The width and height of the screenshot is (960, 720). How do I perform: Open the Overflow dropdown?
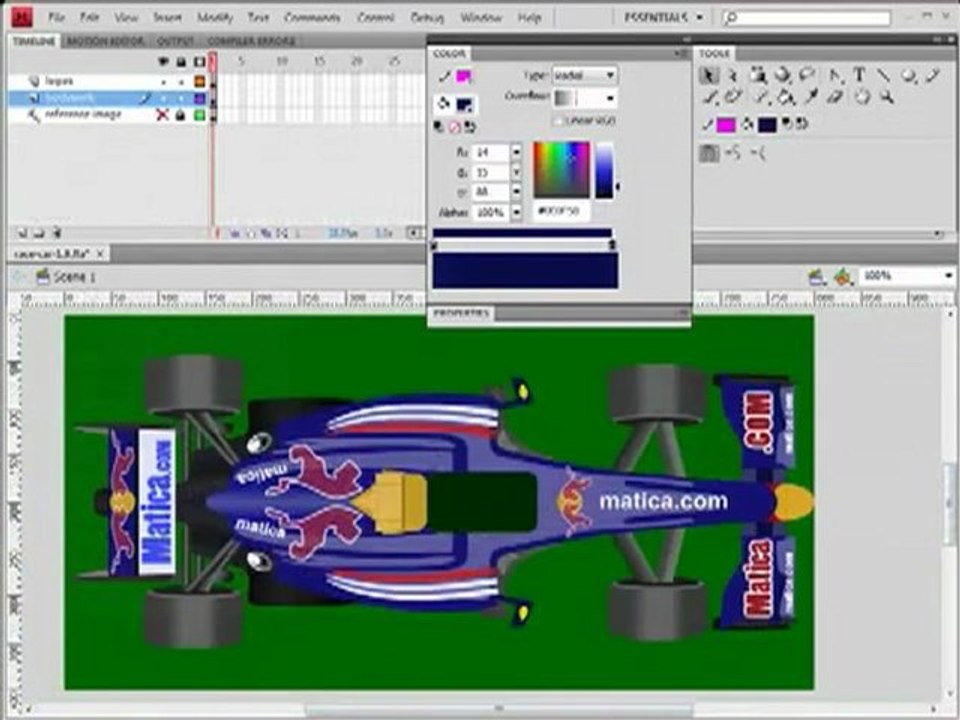tap(585, 98)
